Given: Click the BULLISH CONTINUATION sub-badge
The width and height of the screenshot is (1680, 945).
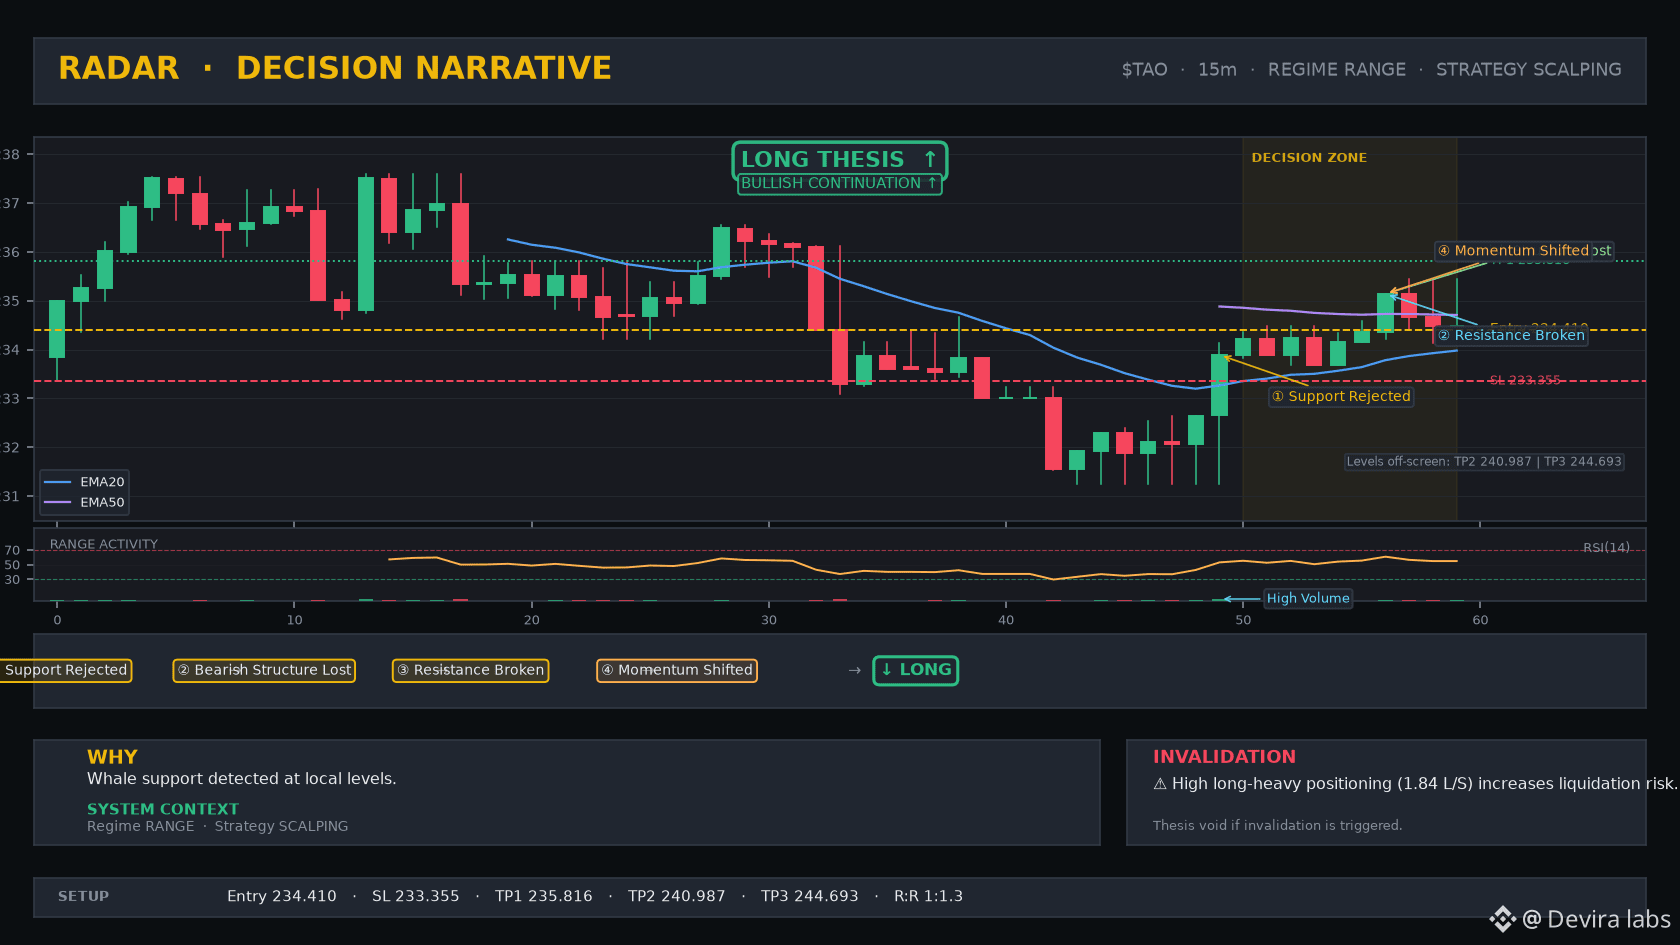Looking at the screenshot, I should [x=839, y=184].
